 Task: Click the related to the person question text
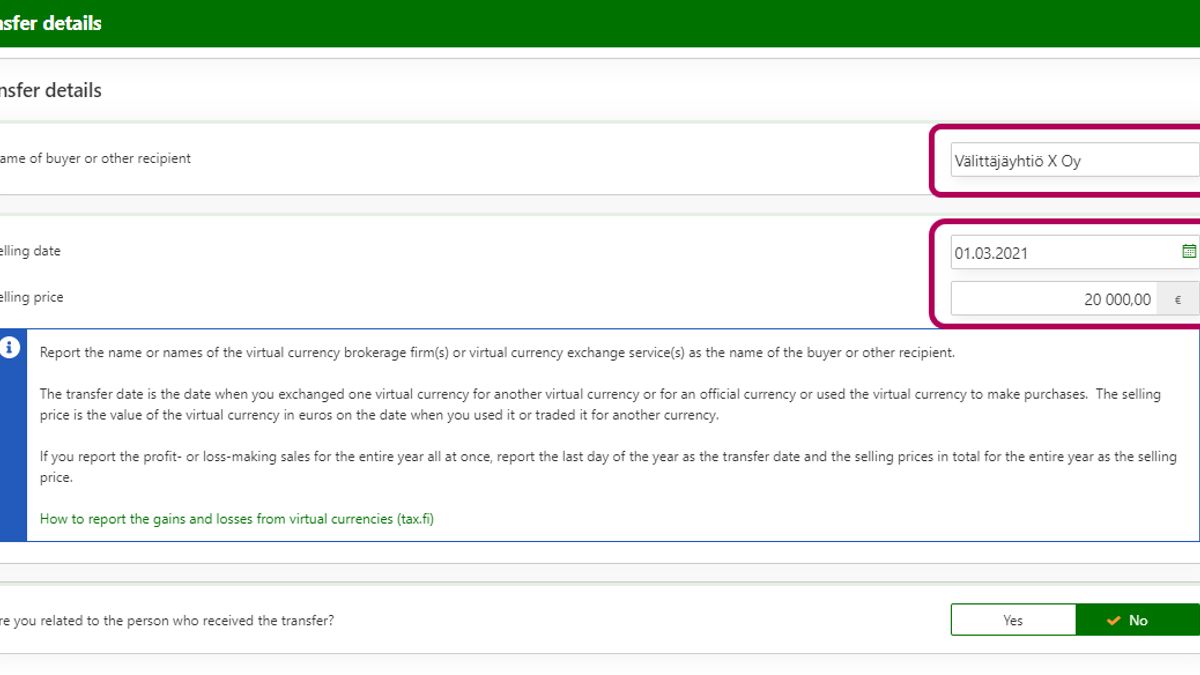167,620
